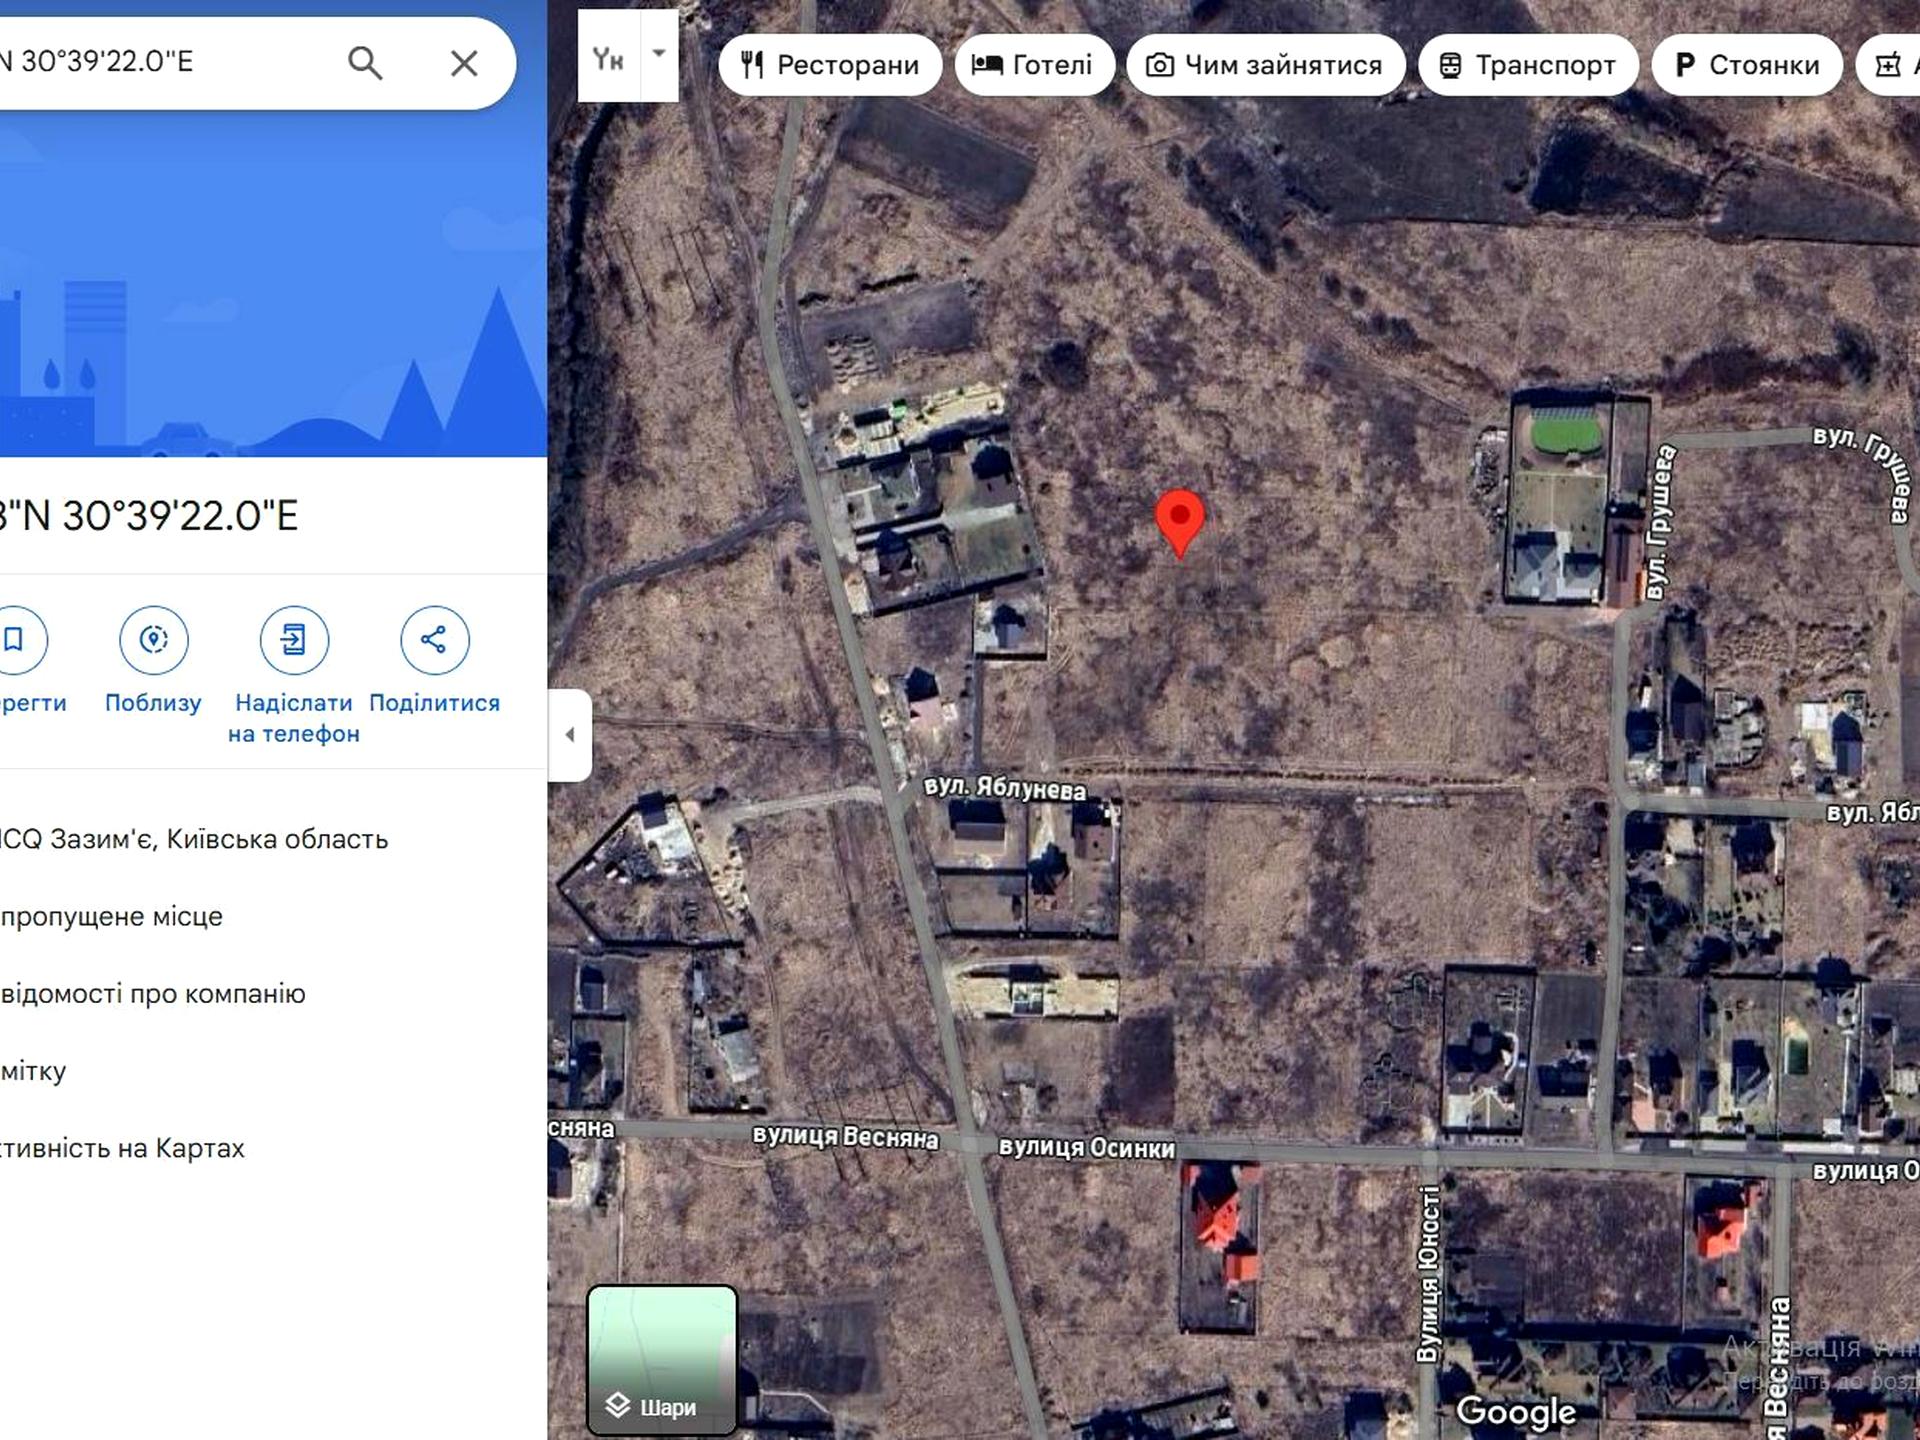This screenshot has height=1440, width=1920.
Task: Click the відомості про компанію option
Action: point(153,993)
